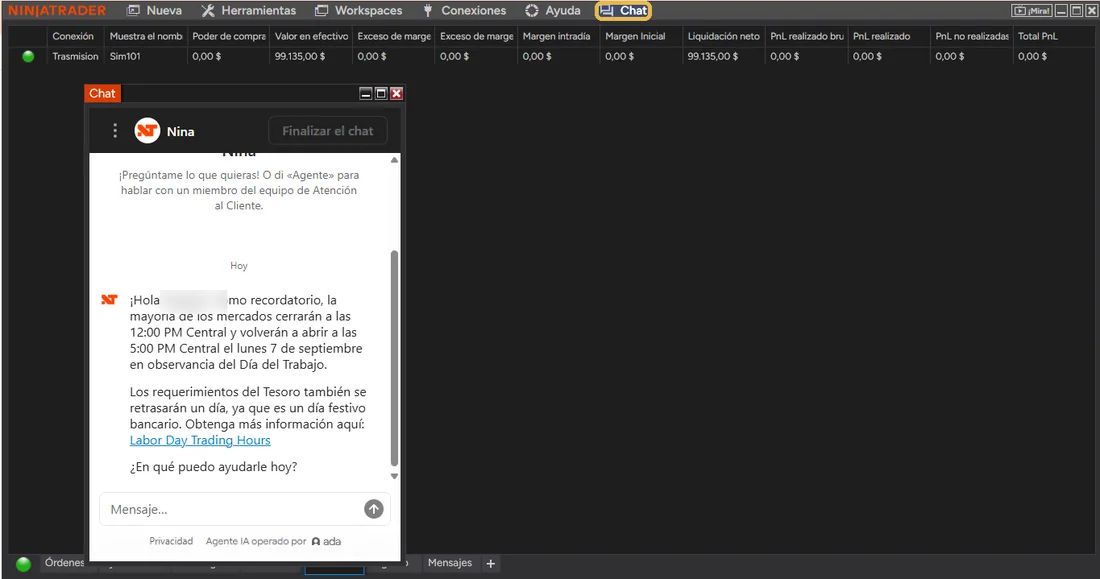The image size is (1100, 579).
Task: Click the send message arrow button
Action: coord(374,510)
